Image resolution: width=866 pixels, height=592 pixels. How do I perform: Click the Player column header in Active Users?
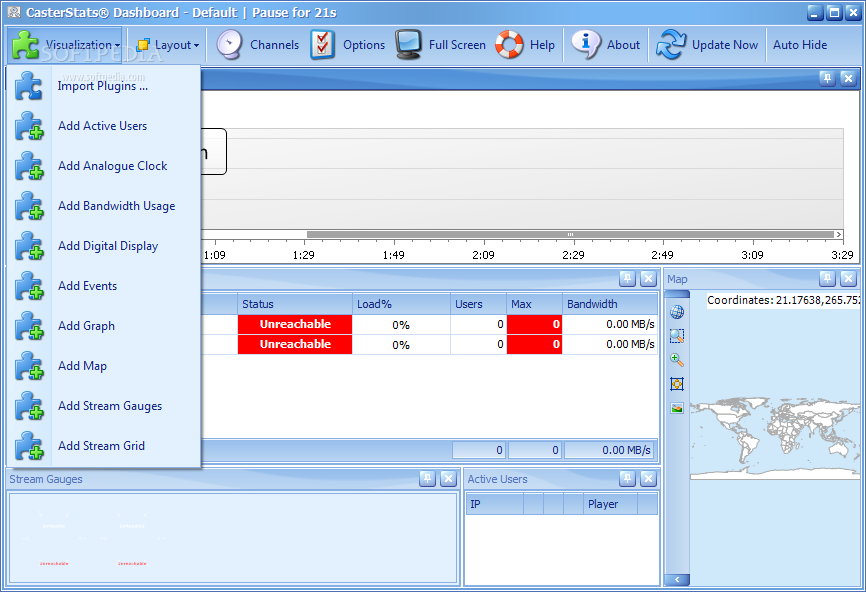[610, 504]
